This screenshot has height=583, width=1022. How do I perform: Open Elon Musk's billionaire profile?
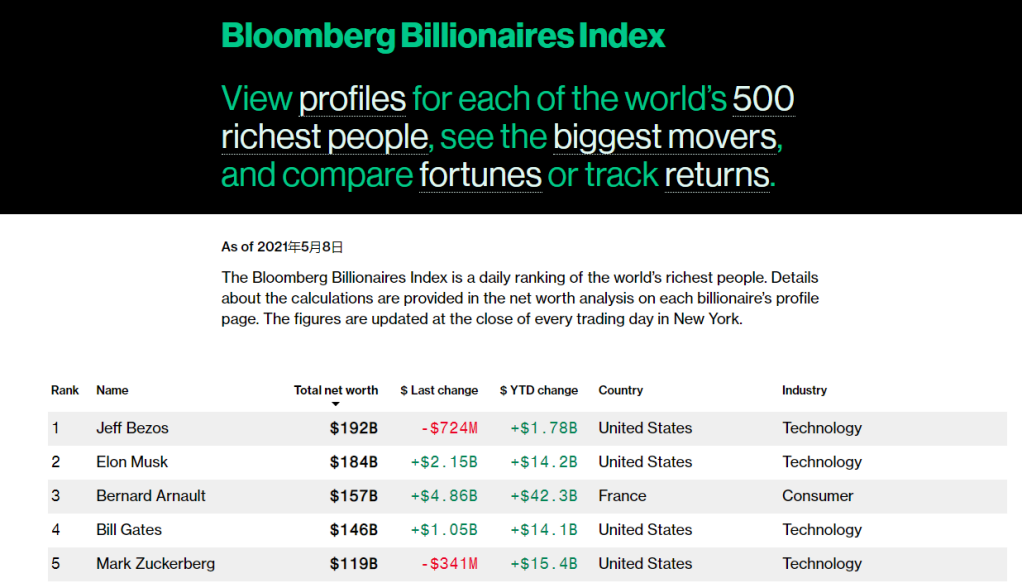click(132, 462)
